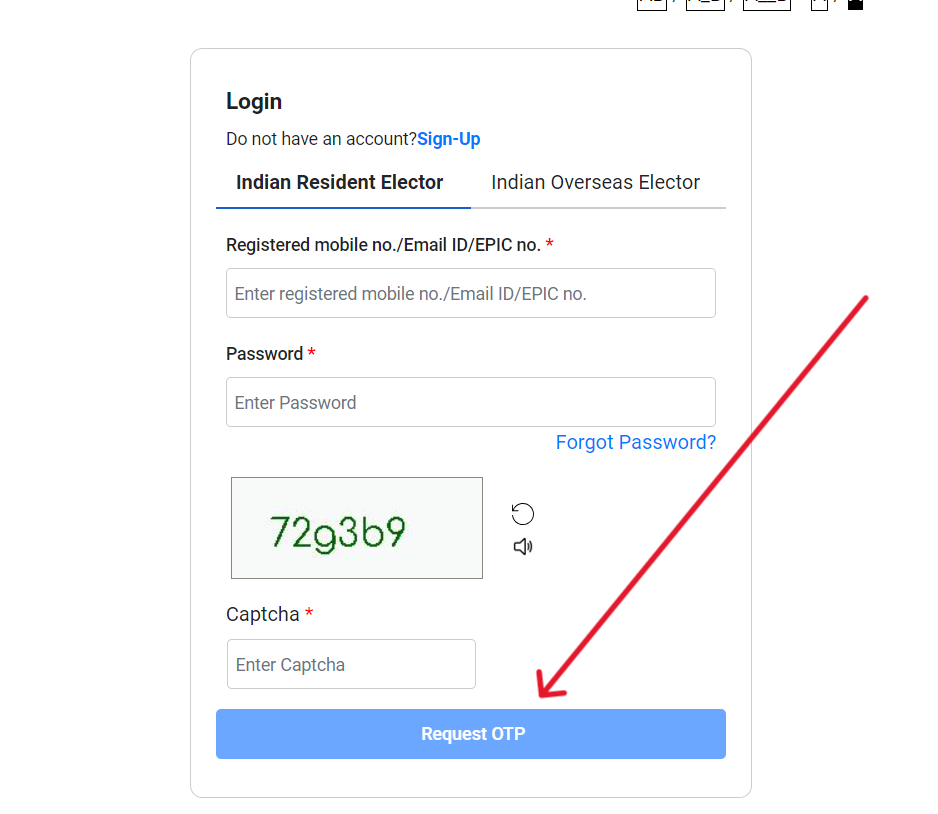Select the Enter Captcha input box
The height and width of the screenshot is (814, 938).
[351, 664]
